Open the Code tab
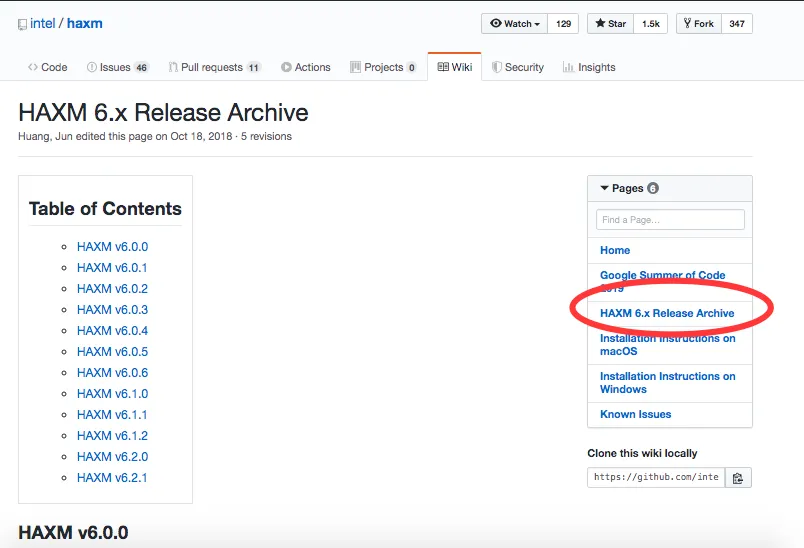This screenshot has width=804, height=548. pyautogui.click(x=48, y=67)
